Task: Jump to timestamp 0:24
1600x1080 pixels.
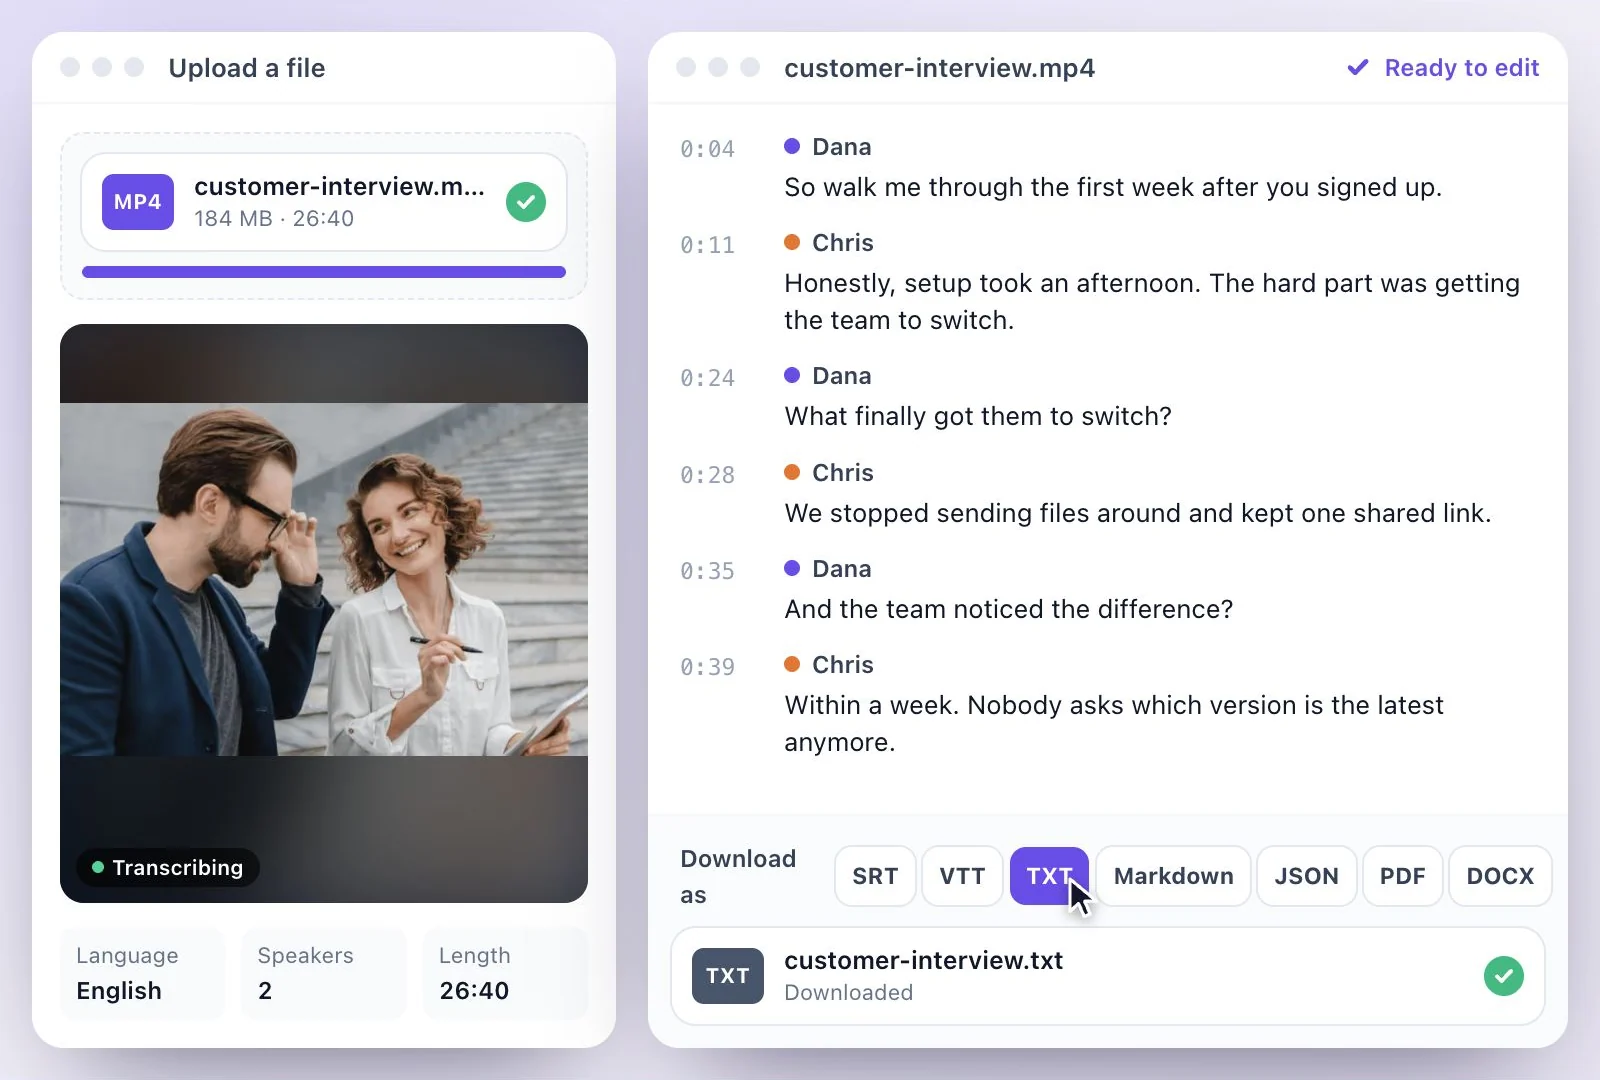Action: pos(708,378)
